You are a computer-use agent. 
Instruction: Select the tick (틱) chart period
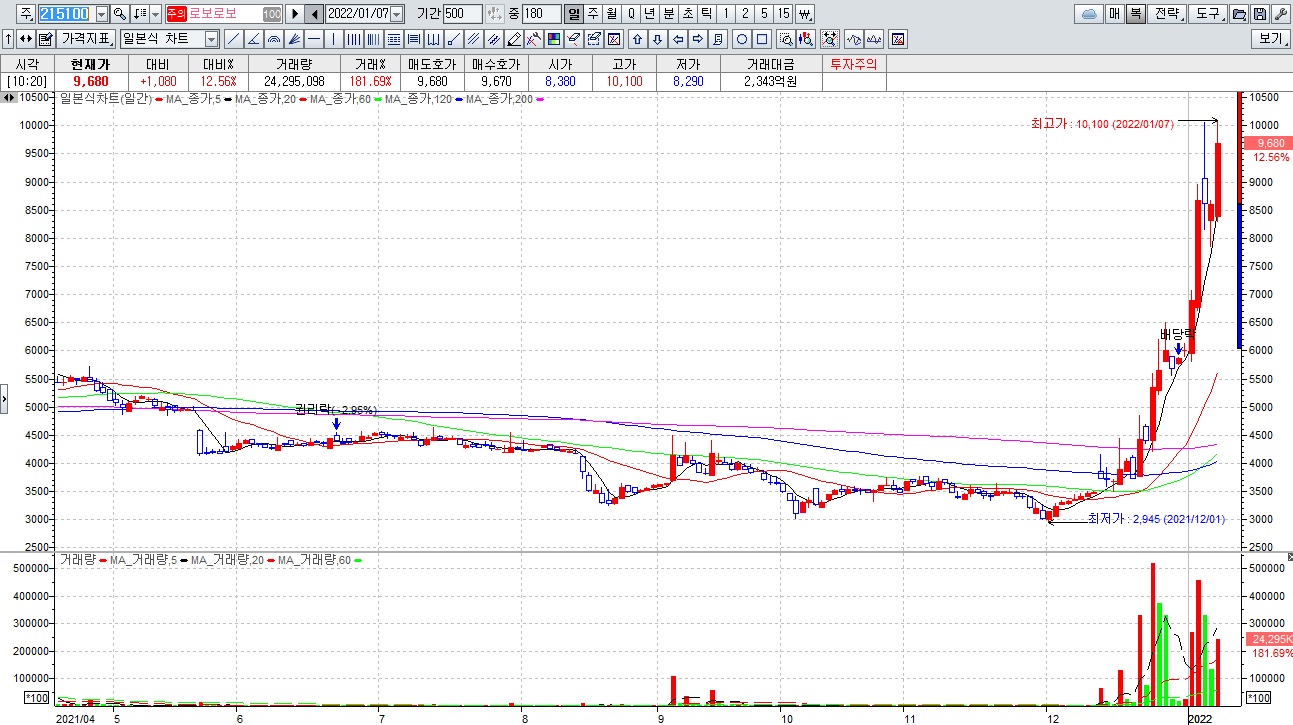coord(707,14)
